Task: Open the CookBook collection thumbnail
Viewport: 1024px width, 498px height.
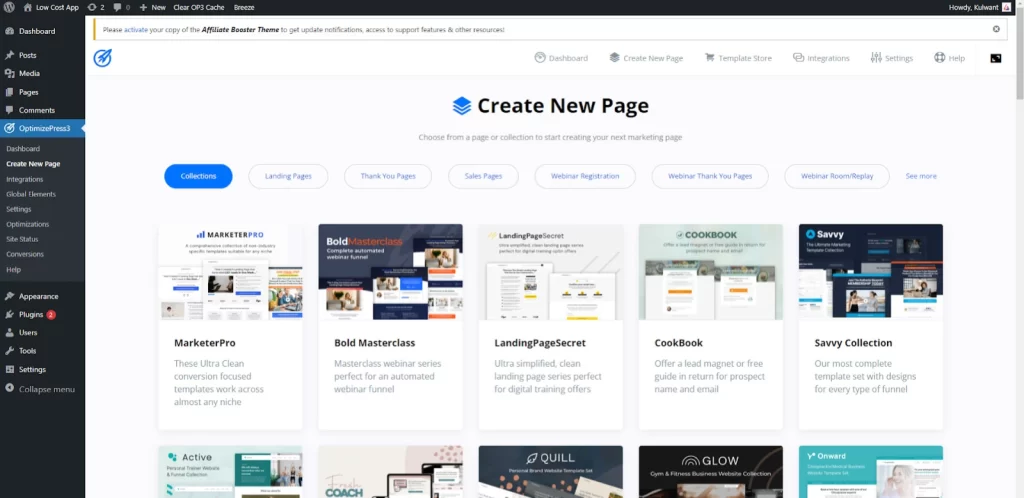Action: pyautogui.click(x=711, y=272)
